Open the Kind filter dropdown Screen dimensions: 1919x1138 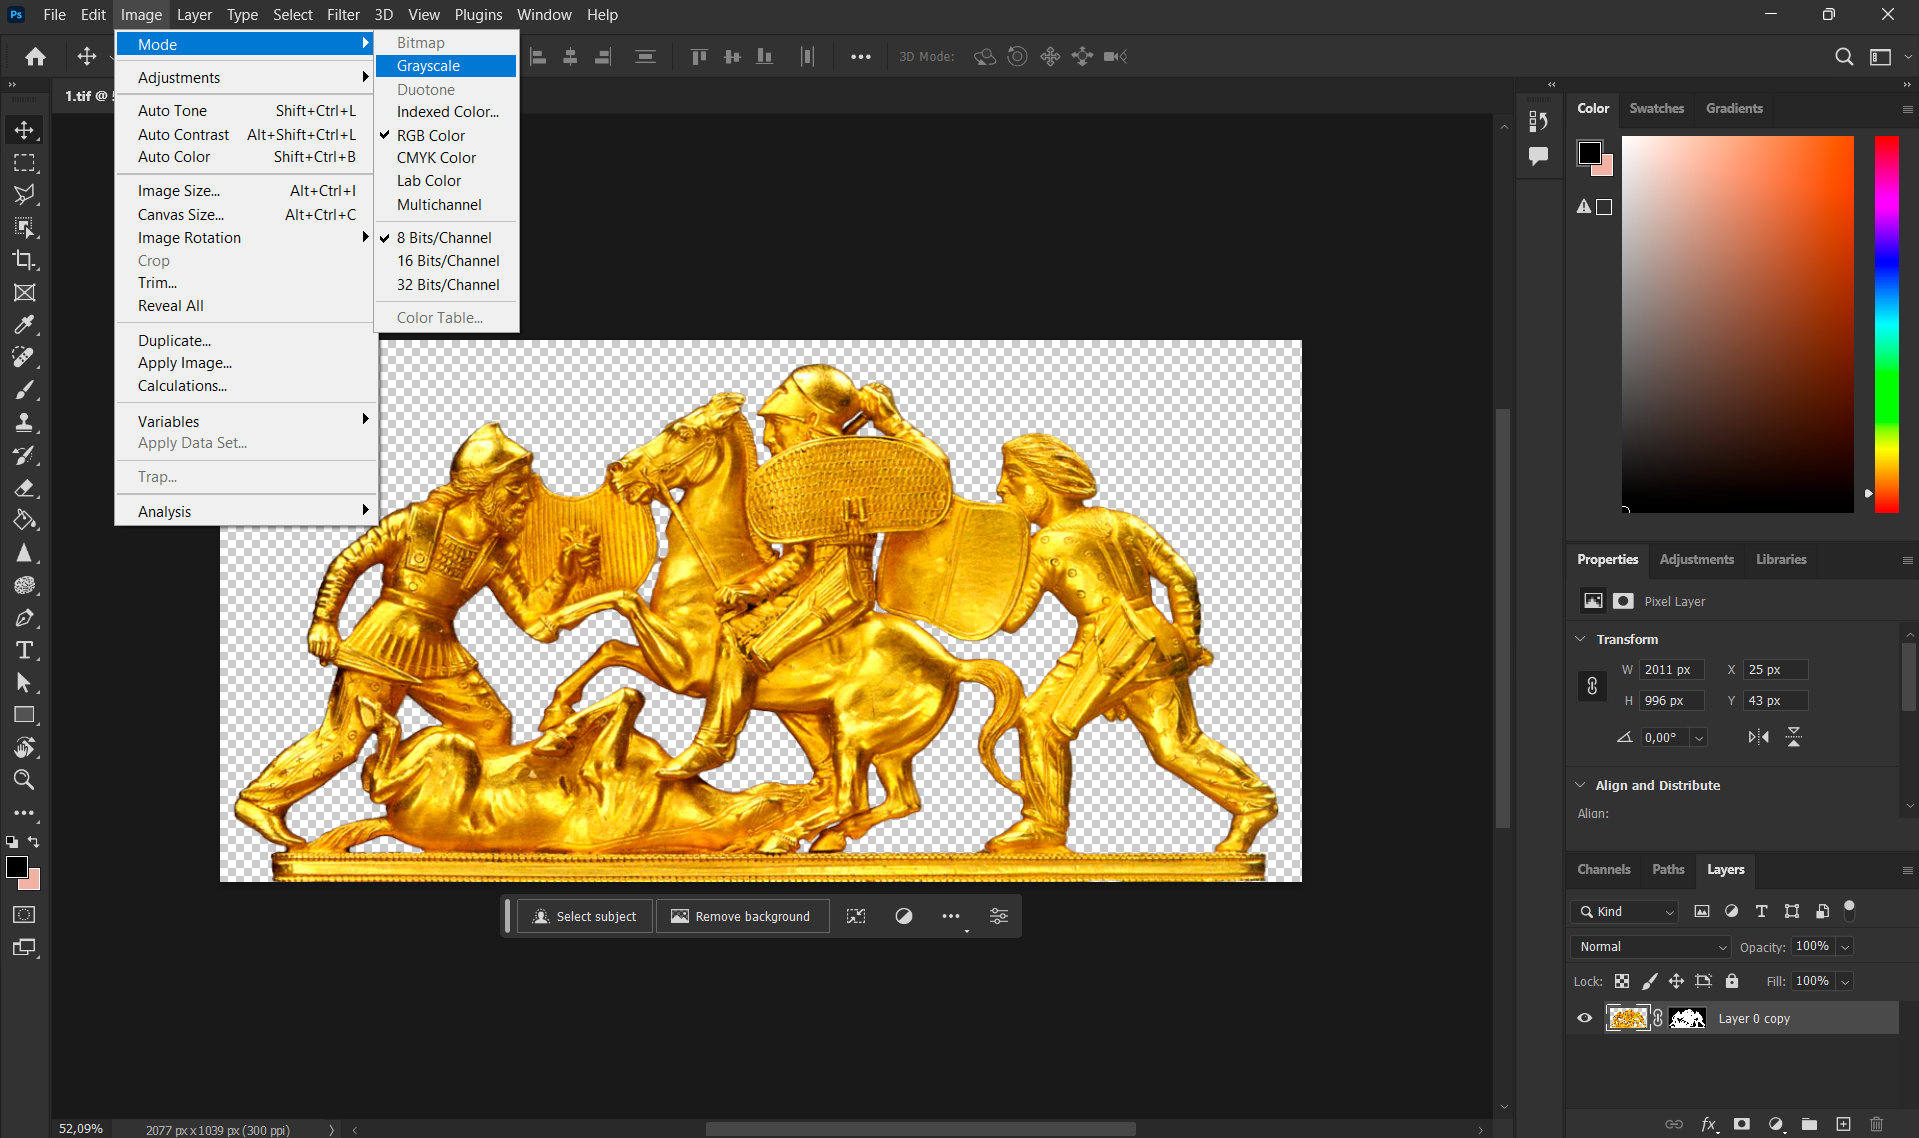1625,911
